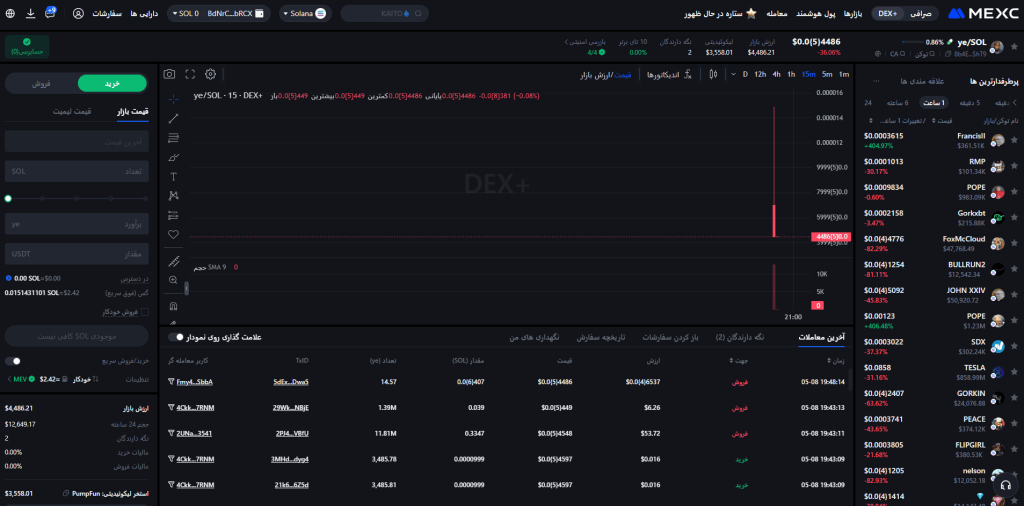Select the ruler measure tool
The height and width of the screenshot is (506, 1024).
point(173,261)
